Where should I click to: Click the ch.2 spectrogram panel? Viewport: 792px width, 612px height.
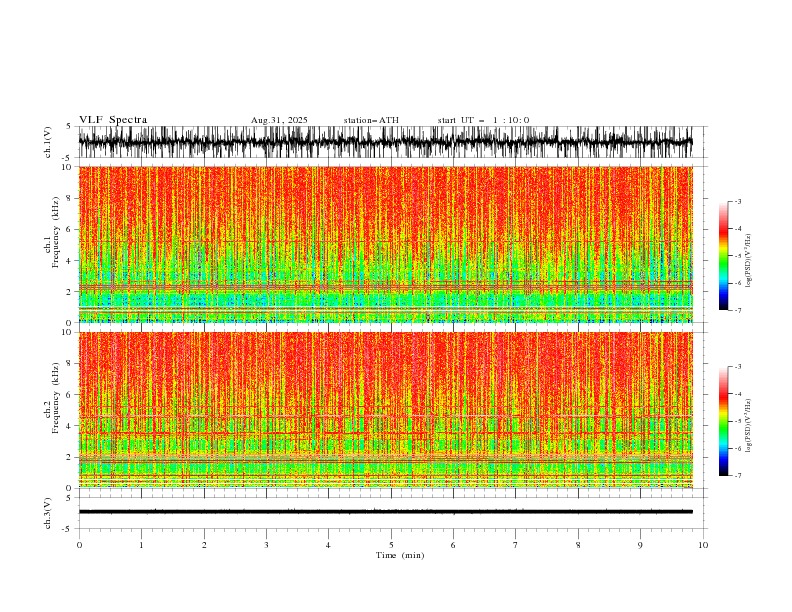click(x=385, y=410)
